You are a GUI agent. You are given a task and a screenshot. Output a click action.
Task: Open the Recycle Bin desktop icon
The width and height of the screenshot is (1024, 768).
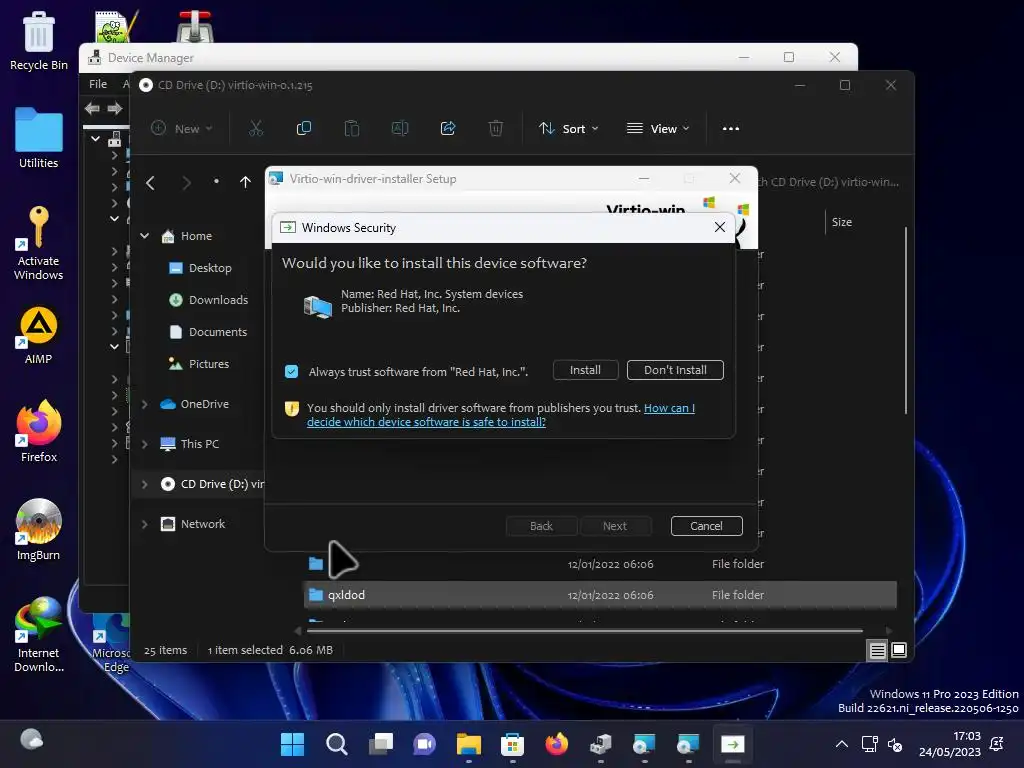[x=39, y=40]
